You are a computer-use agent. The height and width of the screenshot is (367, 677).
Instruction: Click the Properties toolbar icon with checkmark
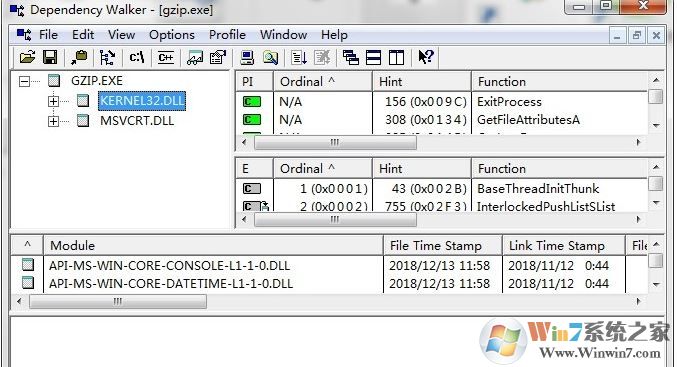(218, 57)
